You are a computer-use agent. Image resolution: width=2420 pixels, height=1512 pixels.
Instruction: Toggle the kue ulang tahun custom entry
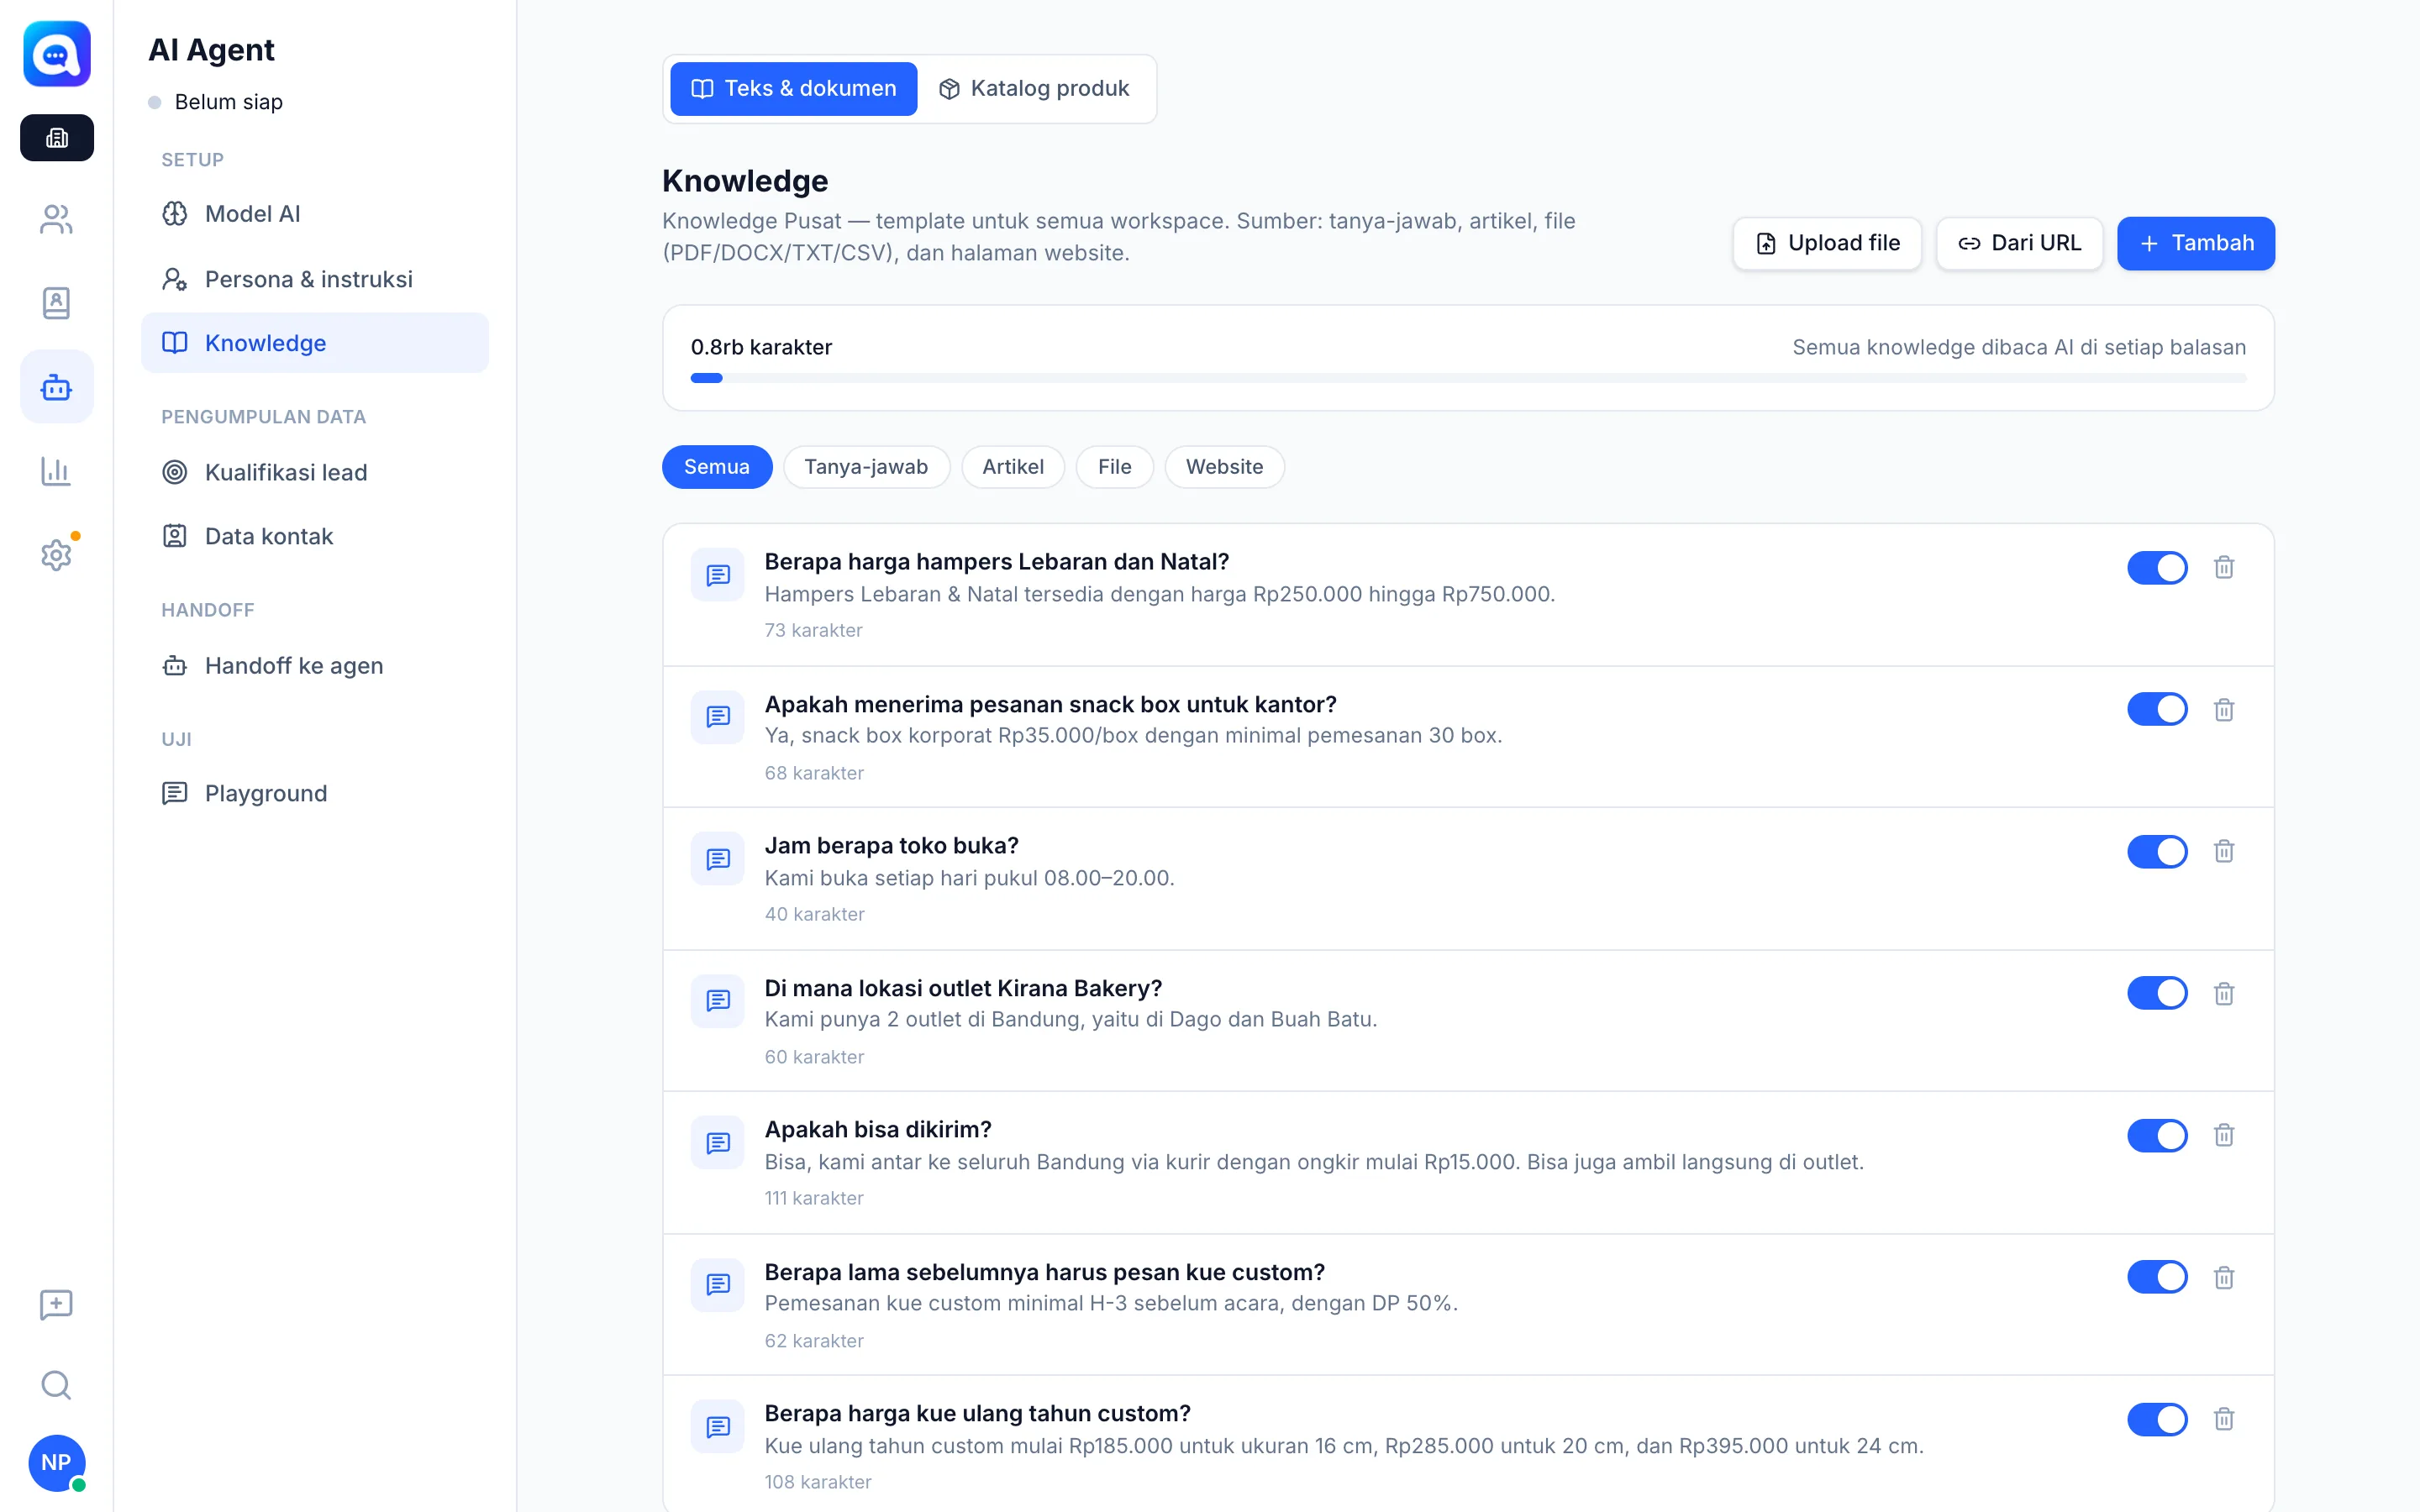pos(2157,1419)
